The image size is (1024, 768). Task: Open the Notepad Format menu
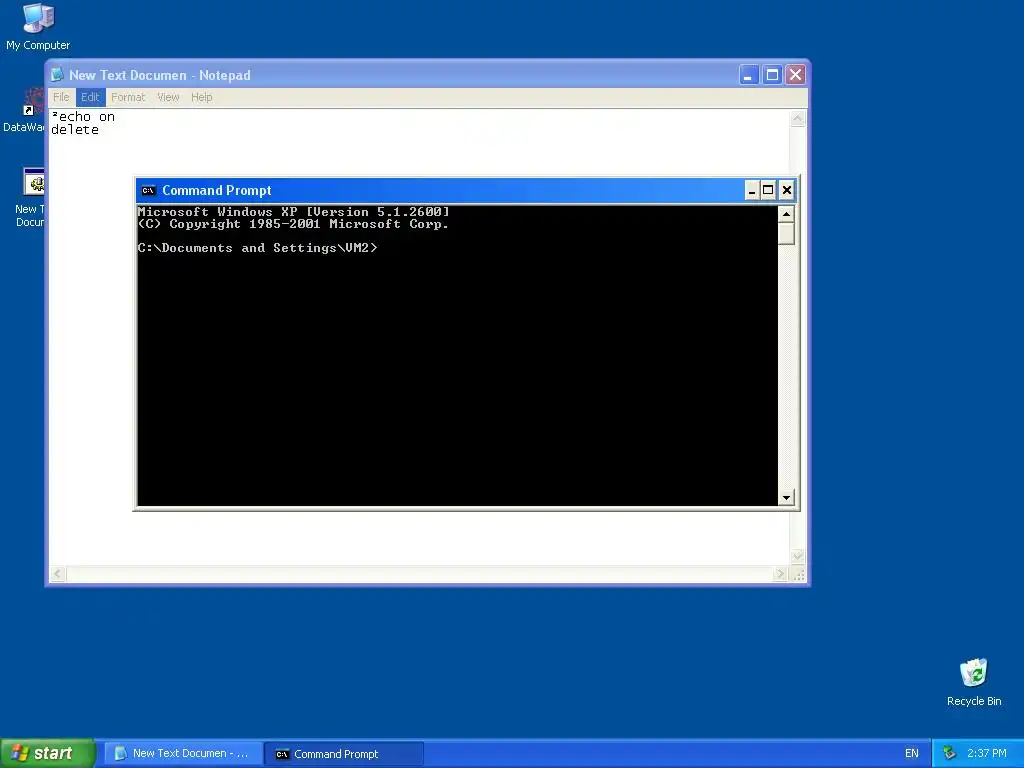click(x=128, y=97)
